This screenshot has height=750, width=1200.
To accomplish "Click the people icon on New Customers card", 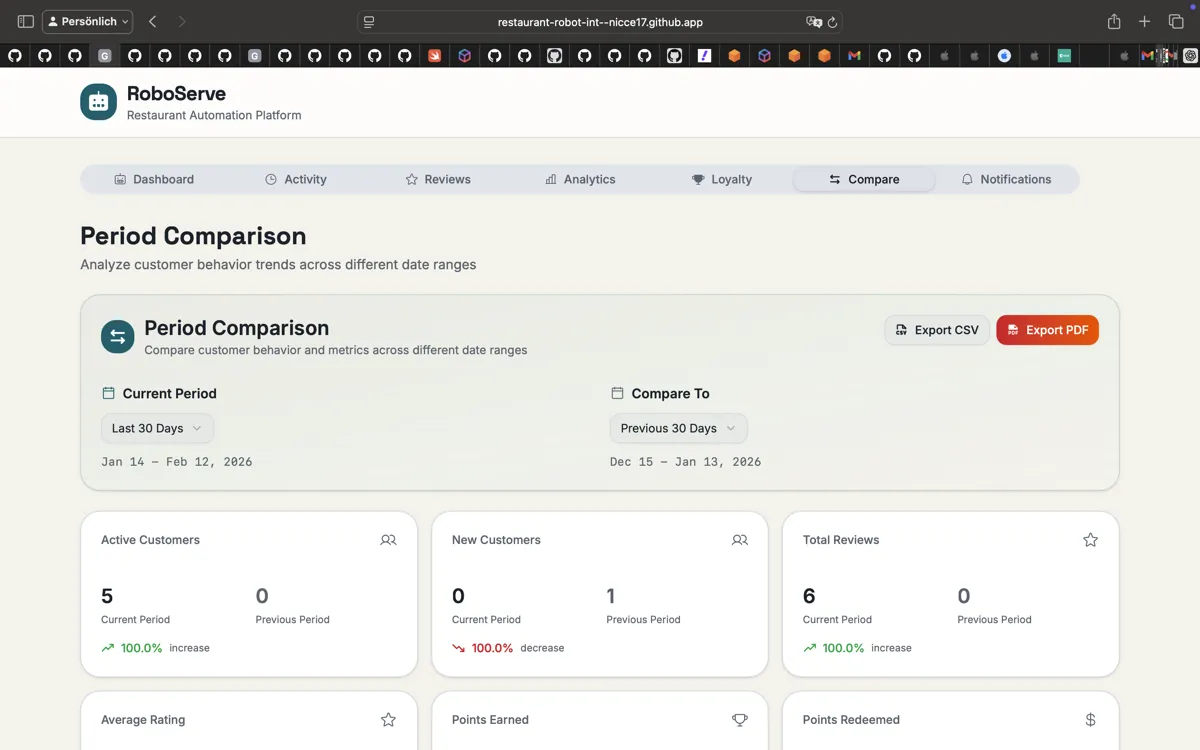I will (x=739, y=540).
